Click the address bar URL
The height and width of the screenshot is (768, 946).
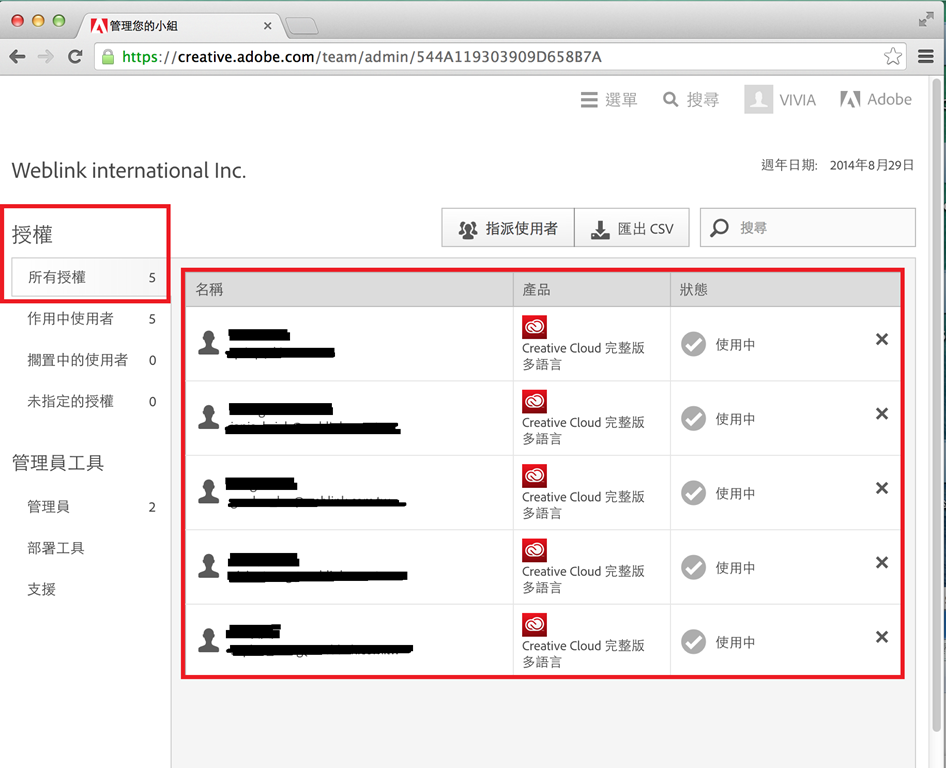click(x=361, y=57)
